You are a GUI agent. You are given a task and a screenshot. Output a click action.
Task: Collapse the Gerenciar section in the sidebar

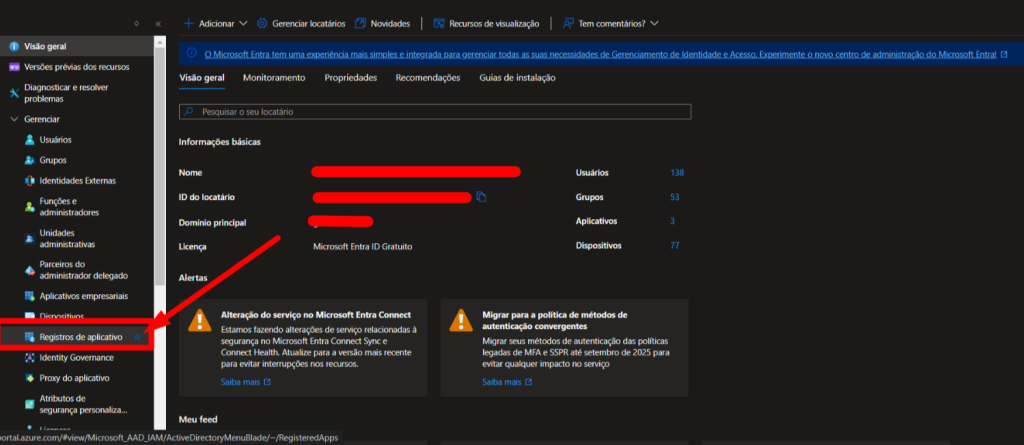14,119
